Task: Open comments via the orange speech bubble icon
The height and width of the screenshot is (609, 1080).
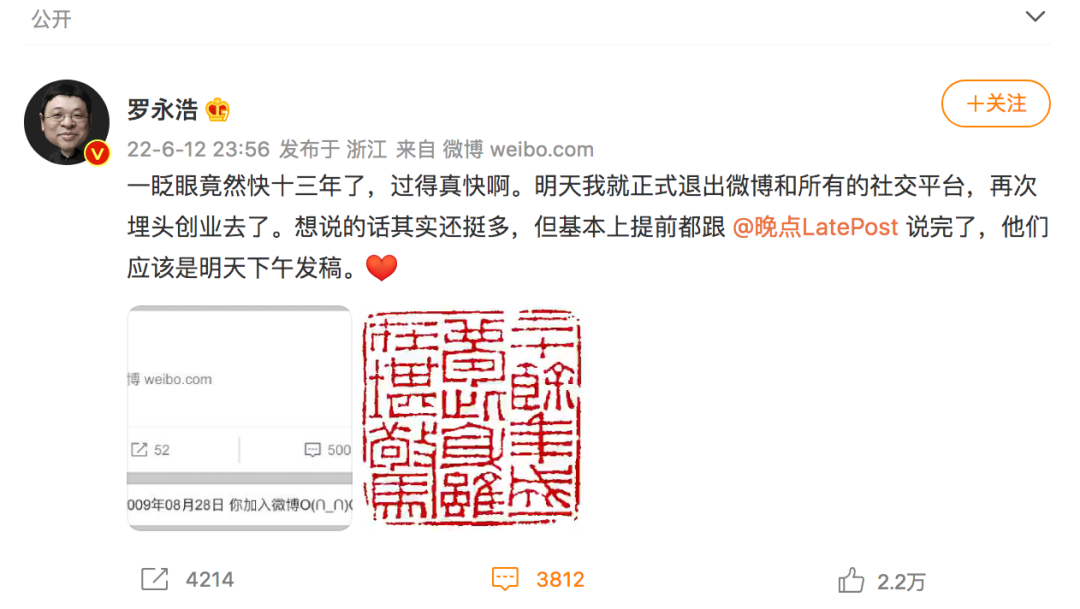Action: point(505,579)
